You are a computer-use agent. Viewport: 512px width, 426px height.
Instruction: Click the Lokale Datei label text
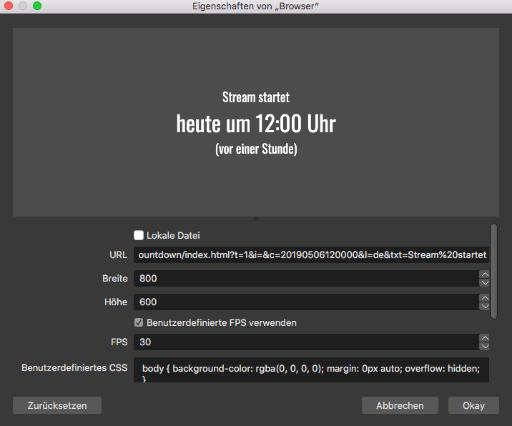click(x=173, y=236)
